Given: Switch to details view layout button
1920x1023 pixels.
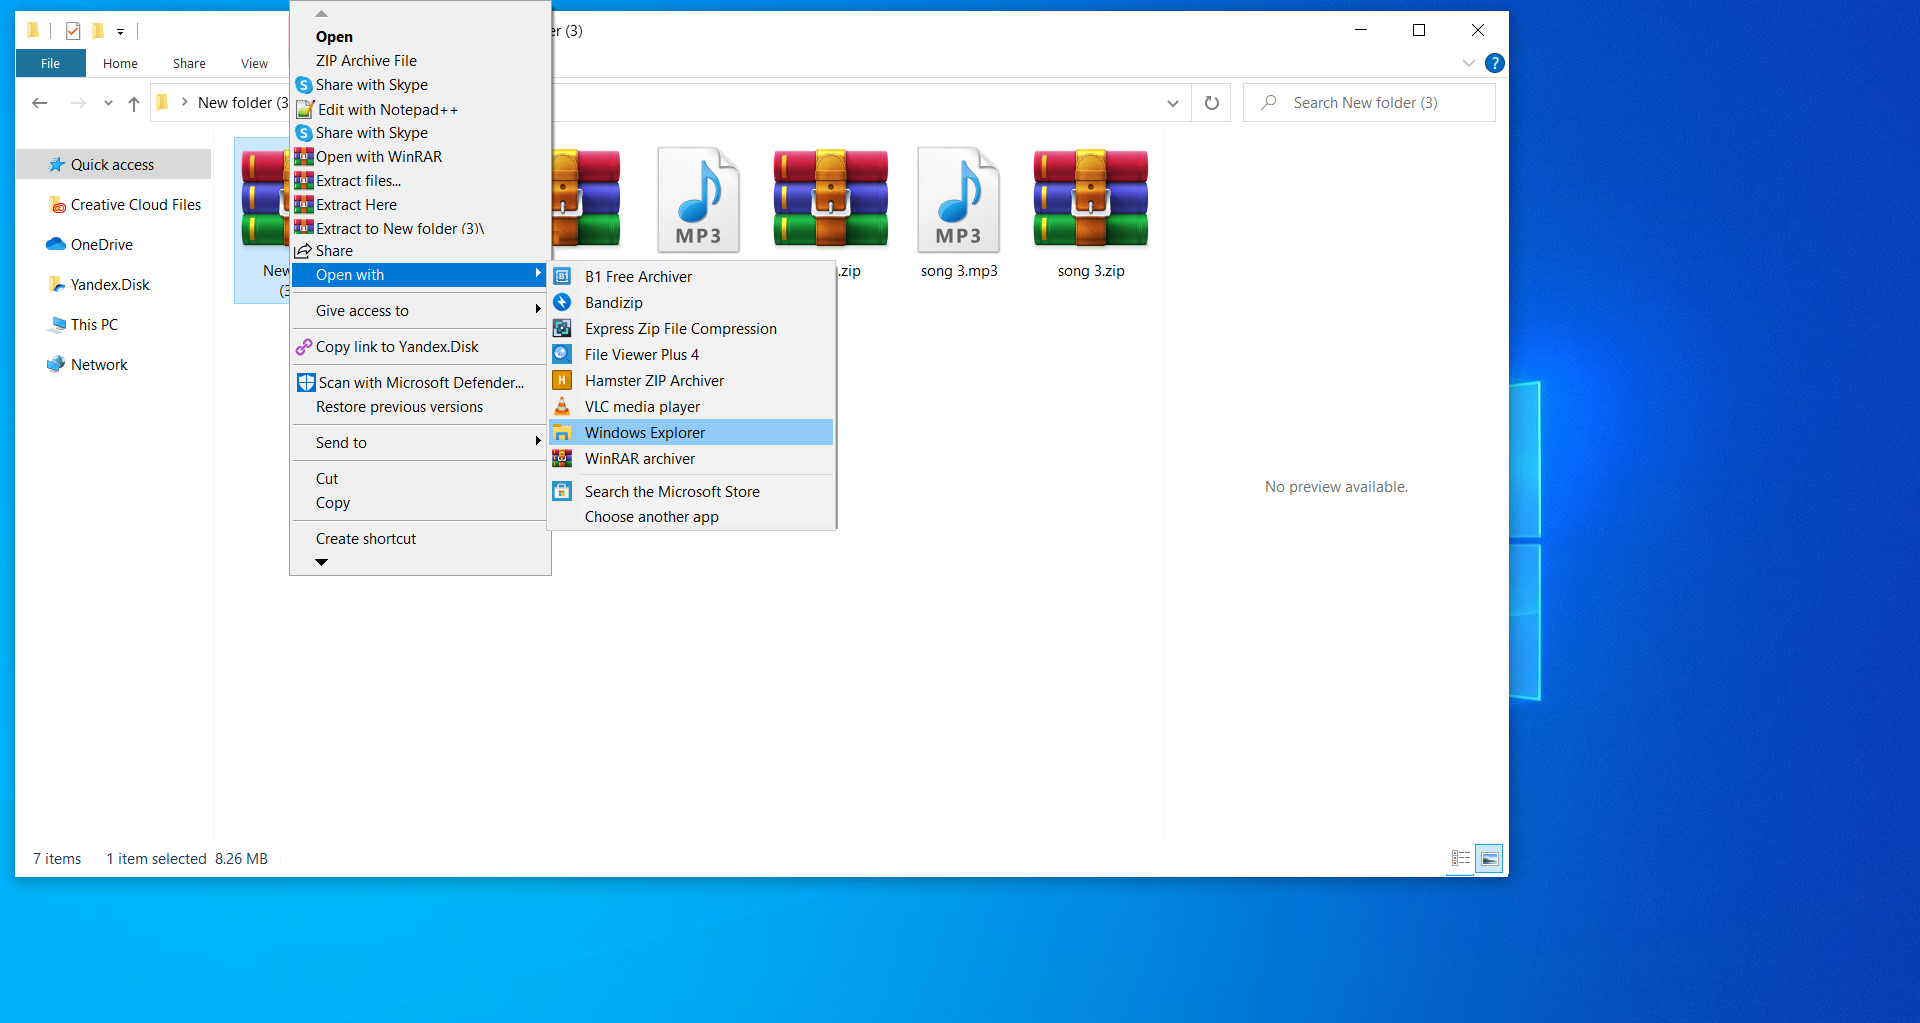Looking at the screenshot, I should coord(1461,859).
